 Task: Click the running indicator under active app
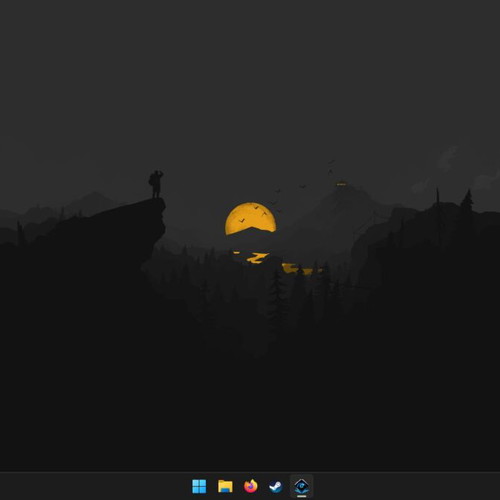click(301, 496)
